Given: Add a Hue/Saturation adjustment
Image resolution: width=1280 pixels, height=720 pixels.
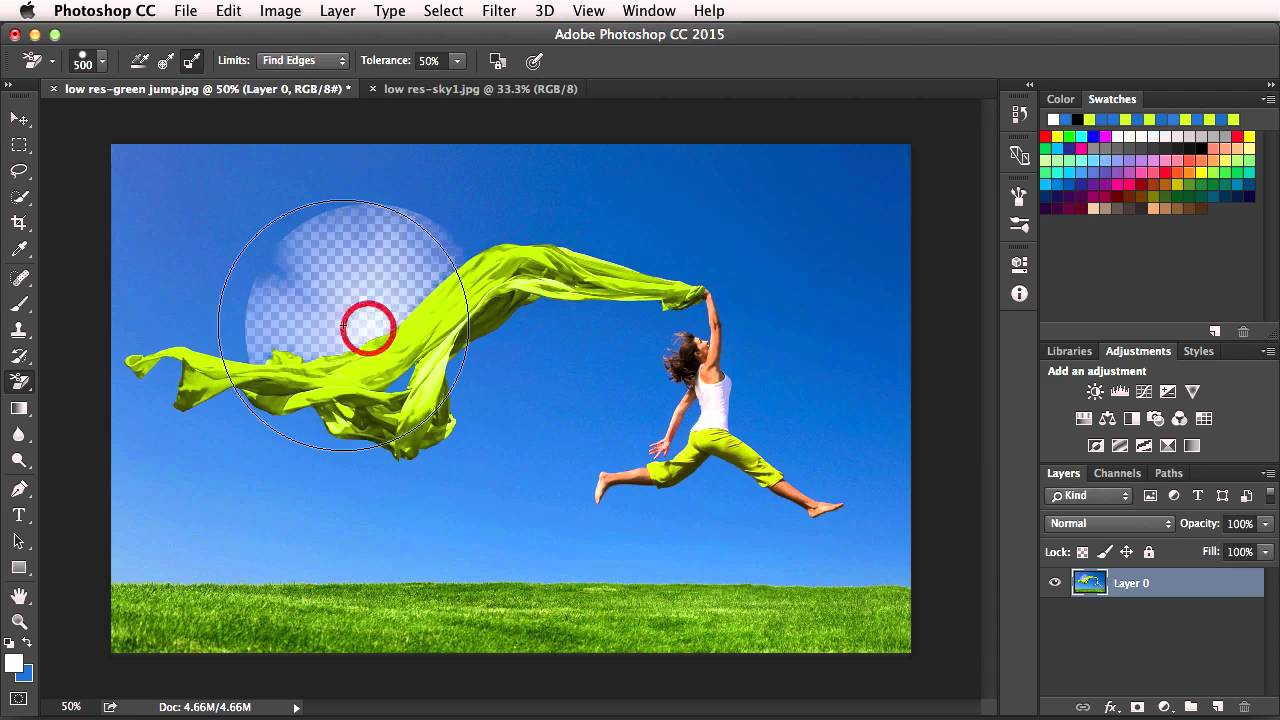Looking at the screenshot, I should pyautogui.click(x=1083, y=419).
